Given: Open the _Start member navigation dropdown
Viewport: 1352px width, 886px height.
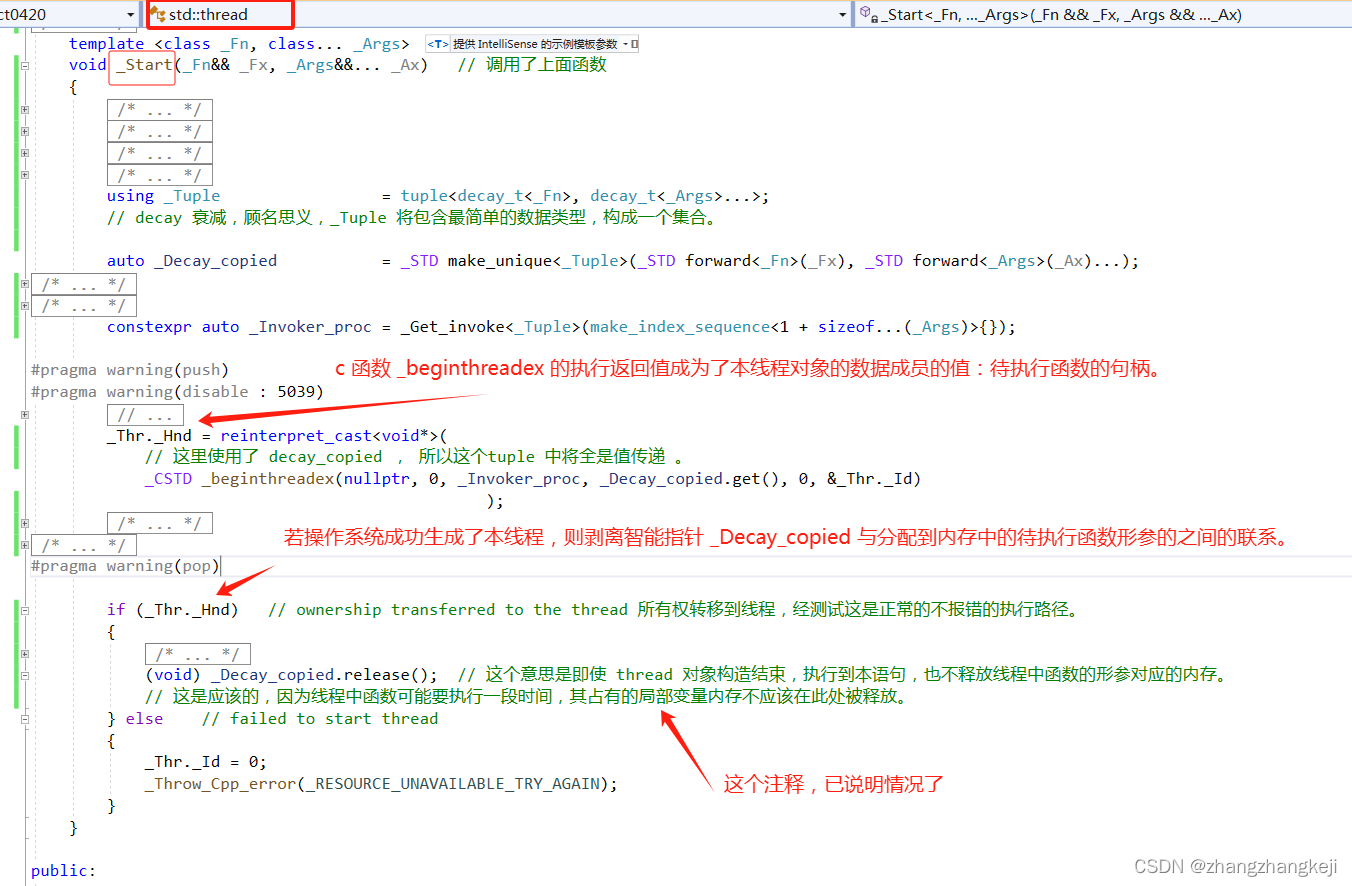Looking at the screenshot, I should point(1105,15).
